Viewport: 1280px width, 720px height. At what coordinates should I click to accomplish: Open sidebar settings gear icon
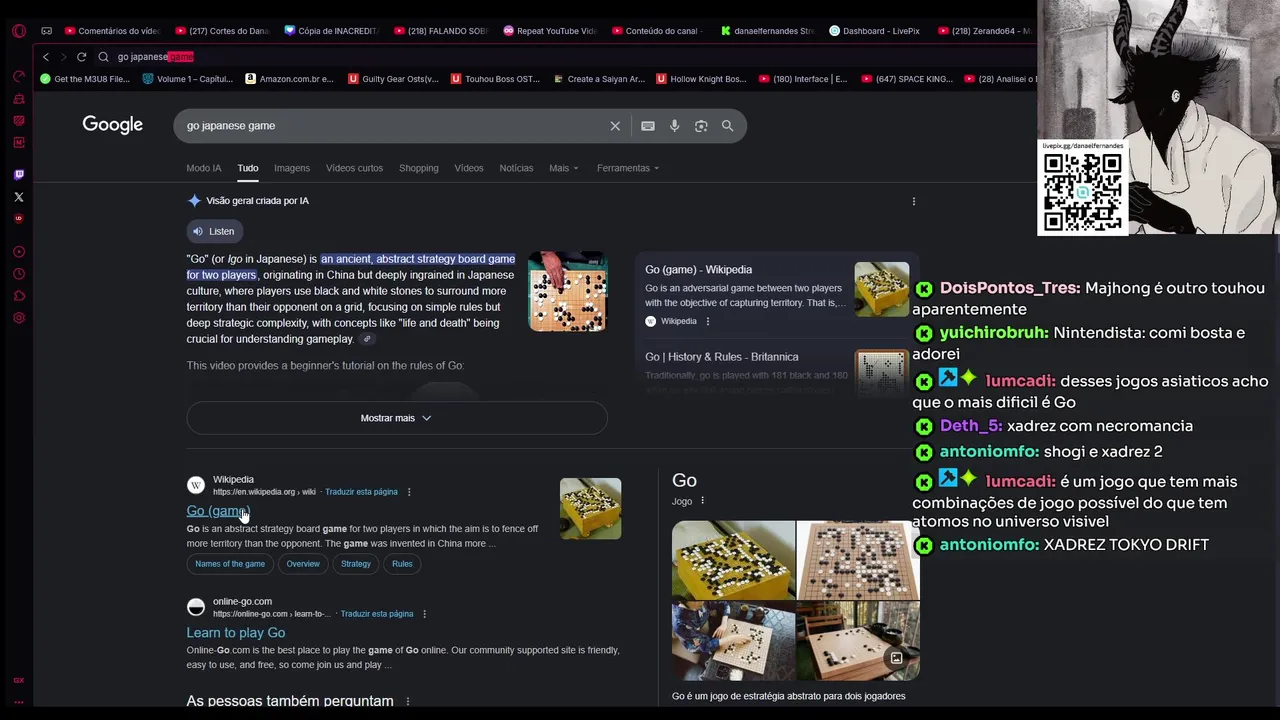click(18, 318)
